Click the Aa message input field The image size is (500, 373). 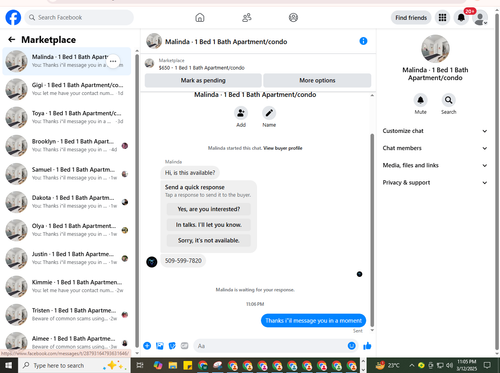click(276, 346)
